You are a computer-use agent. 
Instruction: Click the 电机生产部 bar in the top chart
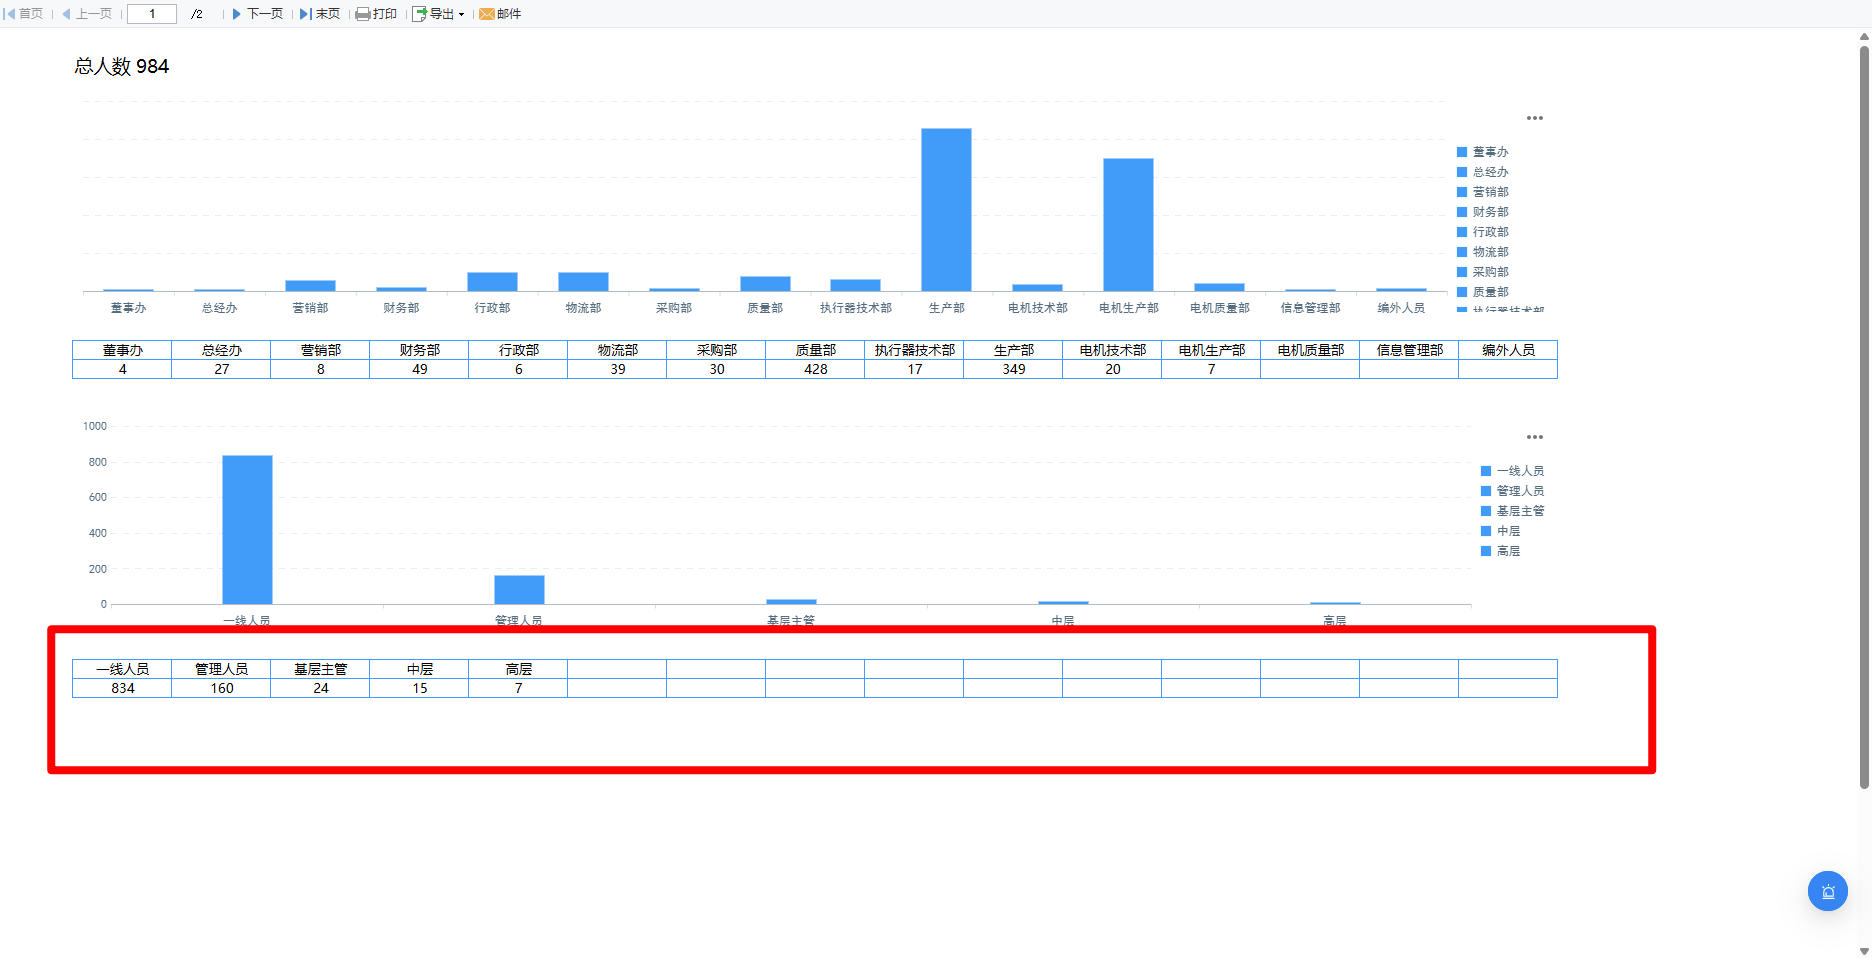coord(1128,225)
